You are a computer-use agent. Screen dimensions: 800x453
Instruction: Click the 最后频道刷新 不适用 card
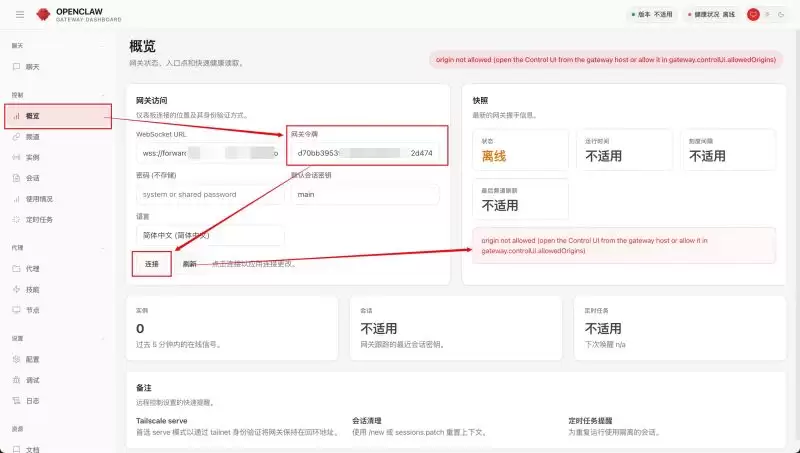(x=520, y=199)
